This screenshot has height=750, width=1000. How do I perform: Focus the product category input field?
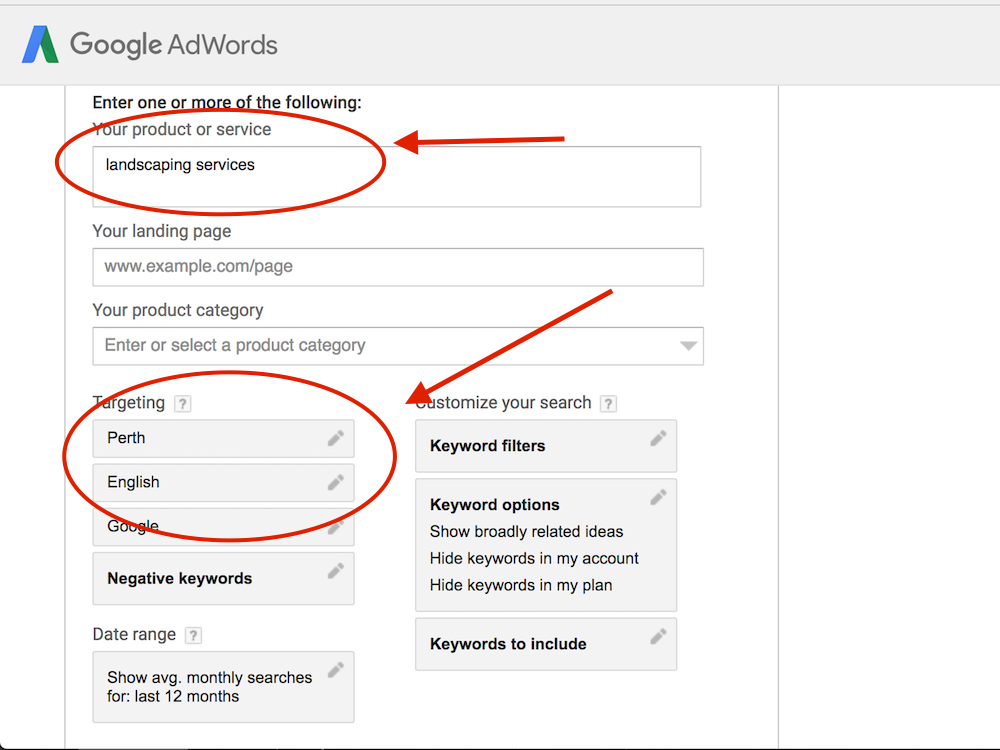coord(398,346)
